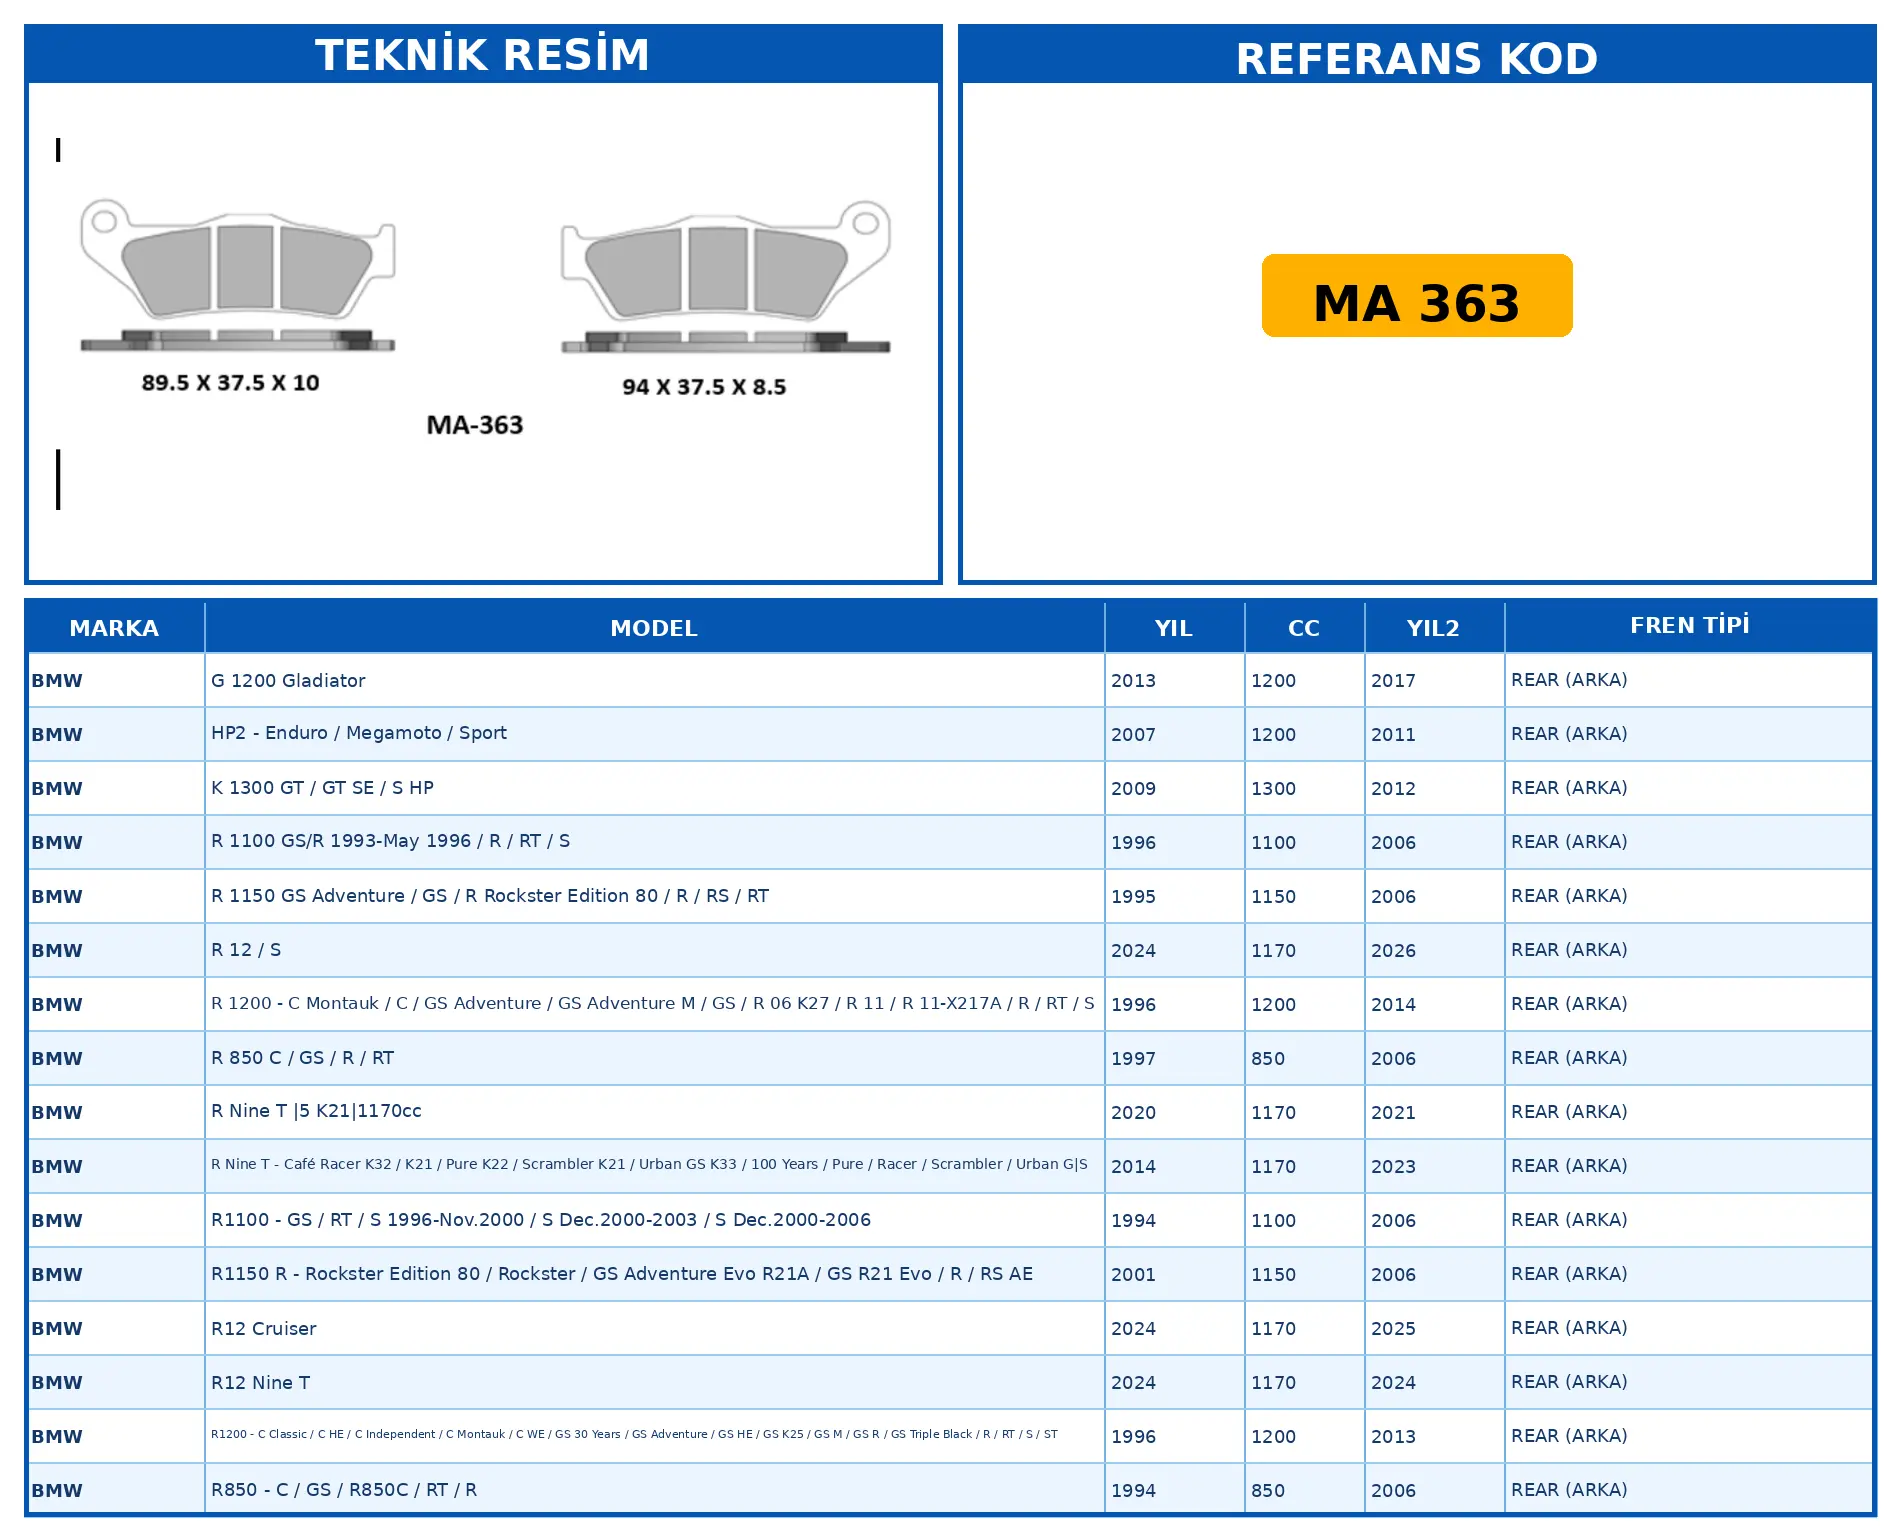Select the HP2 - Enduro / Megamoto / Sport row
The height and width of the screenshot is (1540, 1900).
[x=950, y=734]
